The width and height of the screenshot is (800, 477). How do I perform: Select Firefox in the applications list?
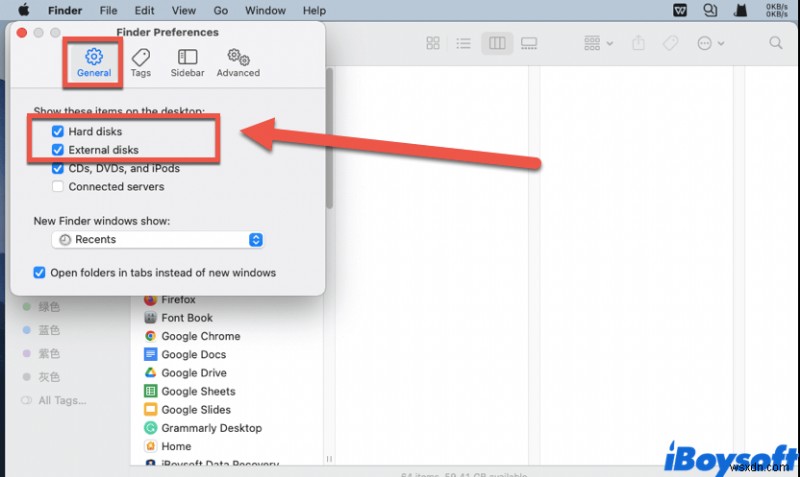[178, 299]
